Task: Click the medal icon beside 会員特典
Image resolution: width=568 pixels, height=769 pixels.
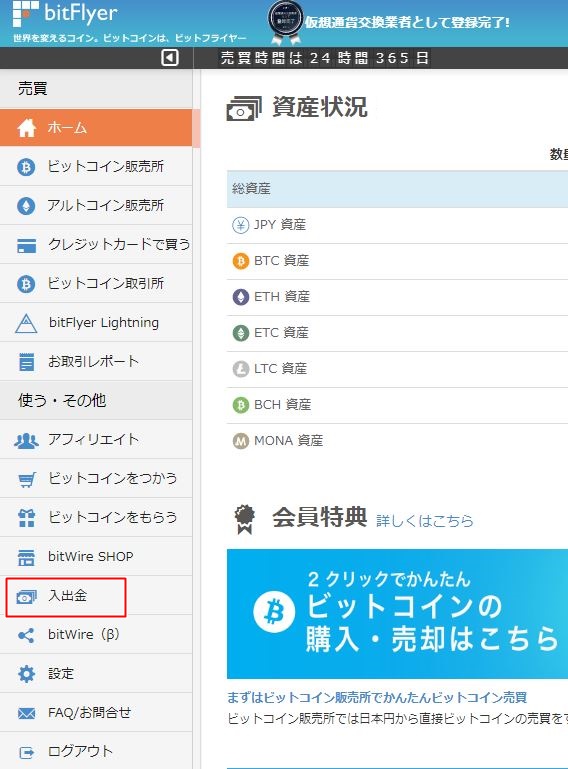Action: tap(245, 519)
